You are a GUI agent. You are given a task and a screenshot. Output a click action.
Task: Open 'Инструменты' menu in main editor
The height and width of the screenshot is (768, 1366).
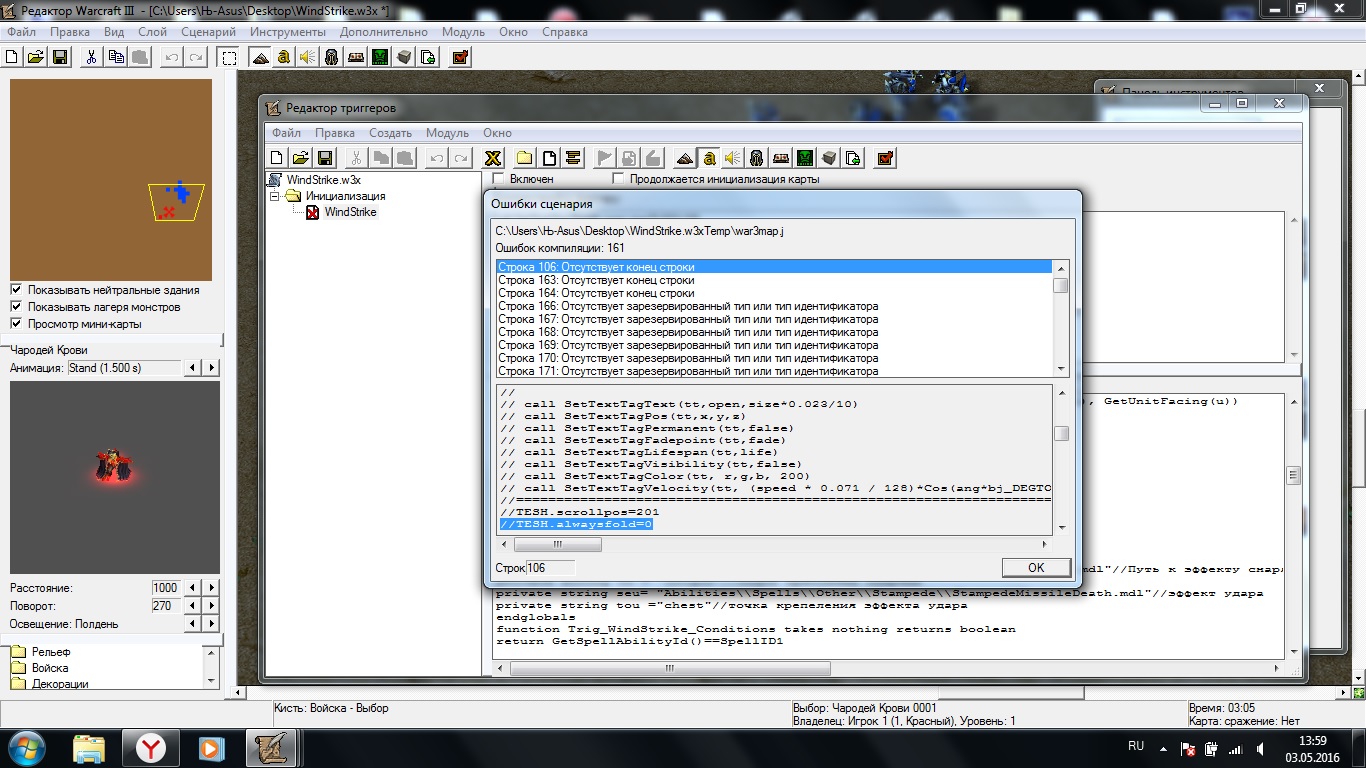(x=288, y=32)
